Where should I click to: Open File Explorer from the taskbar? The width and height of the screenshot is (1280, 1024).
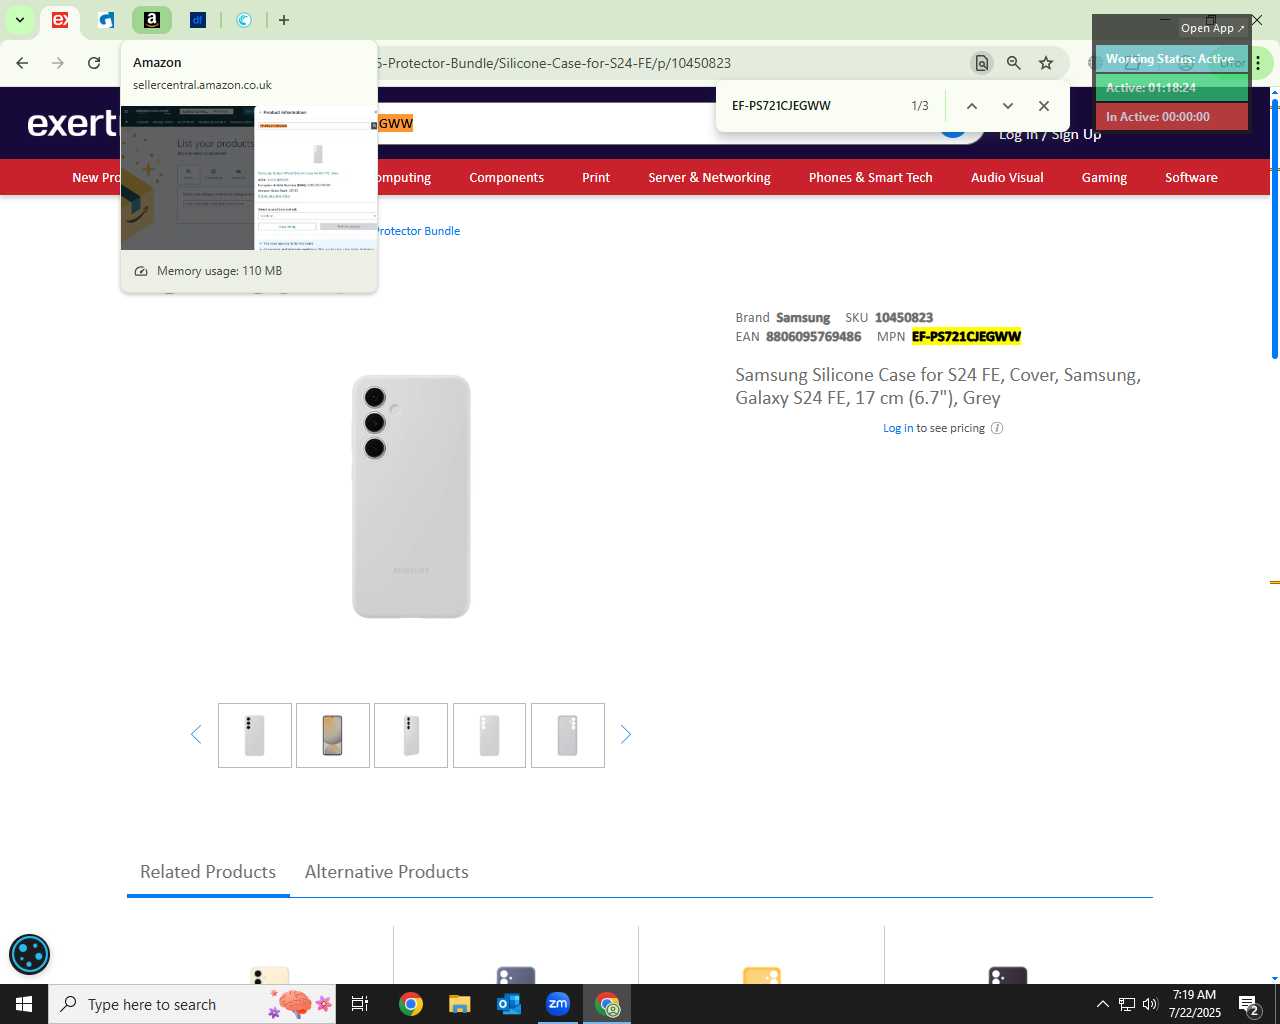[459, 1004]
